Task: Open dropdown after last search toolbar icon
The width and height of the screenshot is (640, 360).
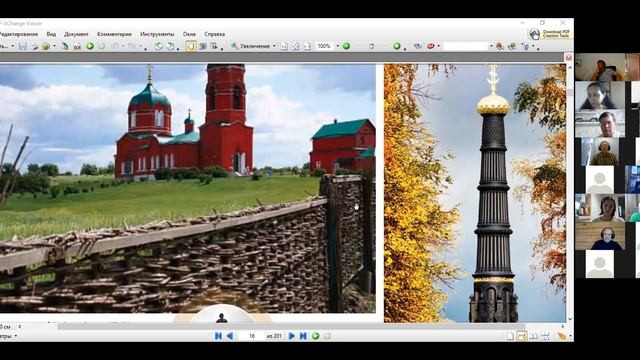Action: click(x=533, y=46)
